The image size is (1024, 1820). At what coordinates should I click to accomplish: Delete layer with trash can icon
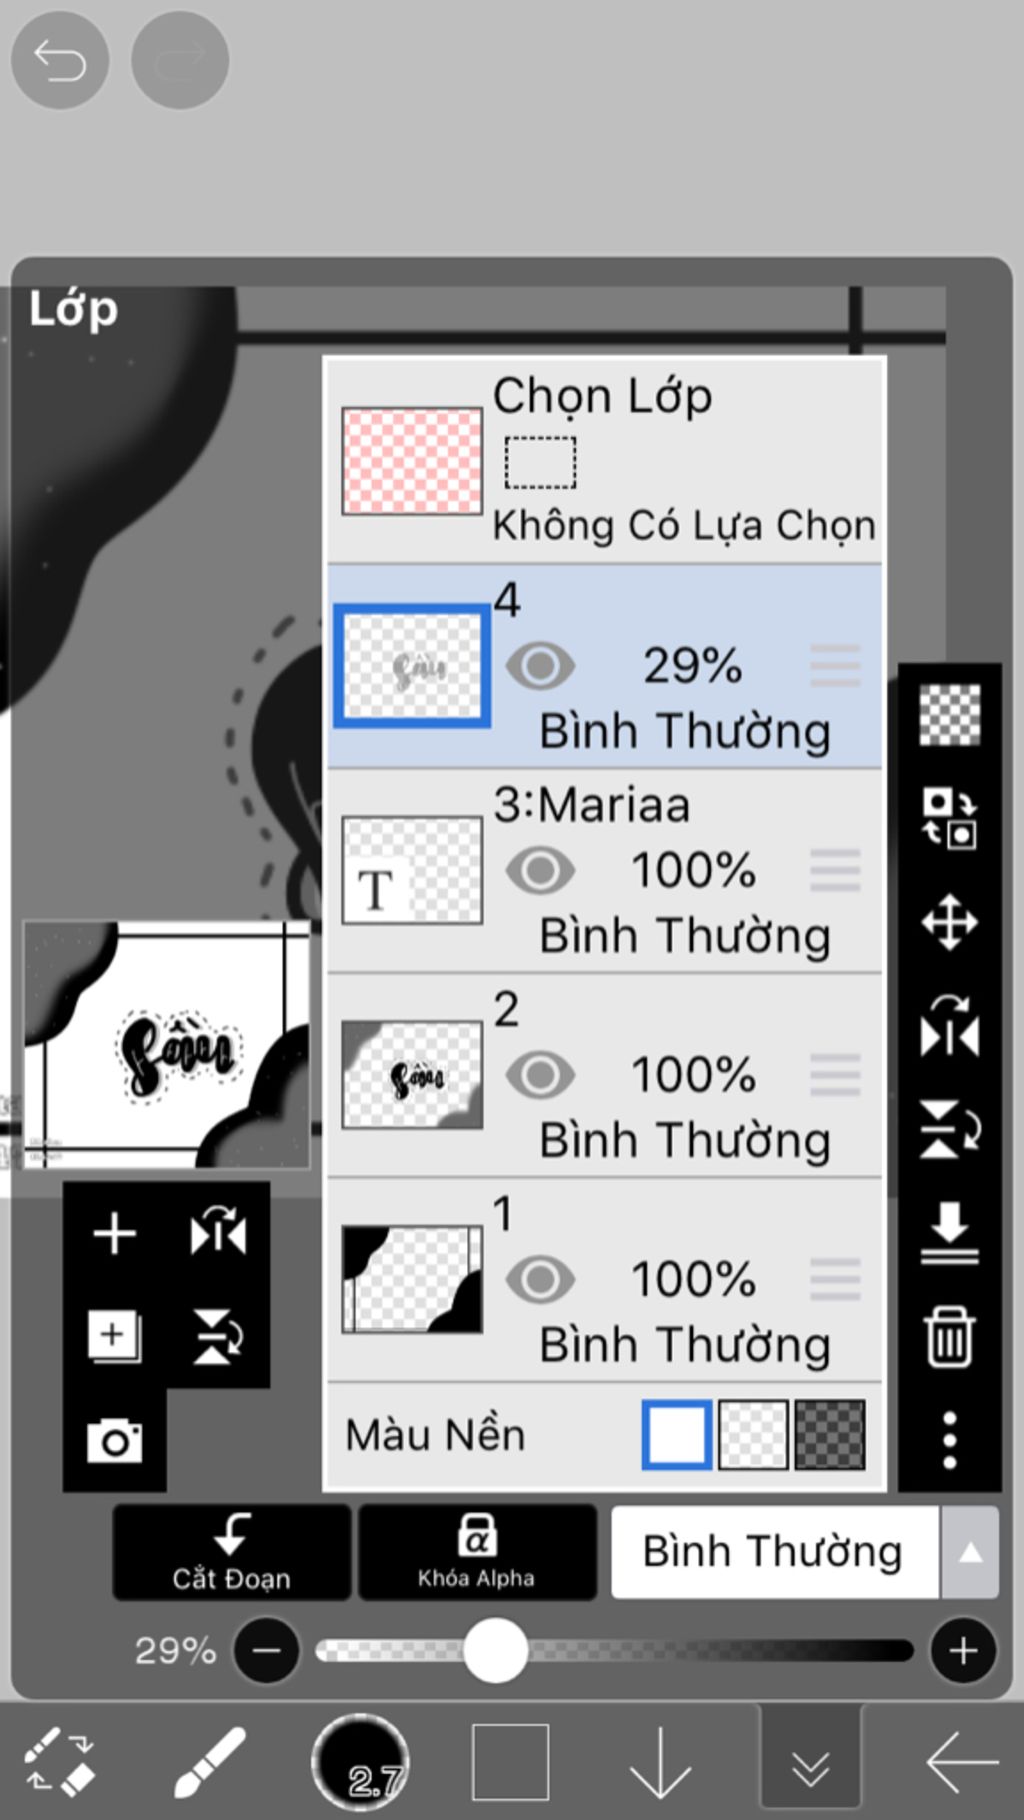pyautogui.click(x=949, y=1336)
